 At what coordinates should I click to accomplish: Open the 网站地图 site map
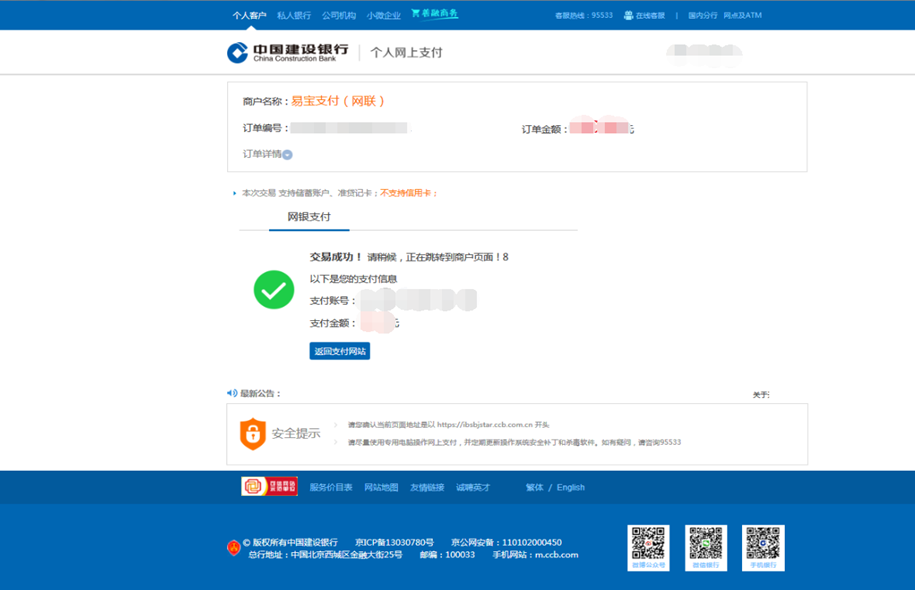pos(384,487)
